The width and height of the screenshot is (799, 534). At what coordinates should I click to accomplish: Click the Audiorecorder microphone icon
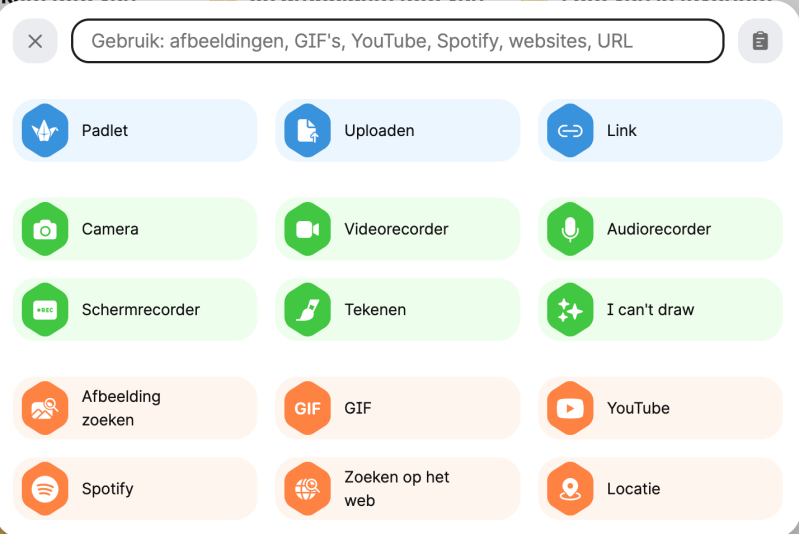click(x=570, y=230)
